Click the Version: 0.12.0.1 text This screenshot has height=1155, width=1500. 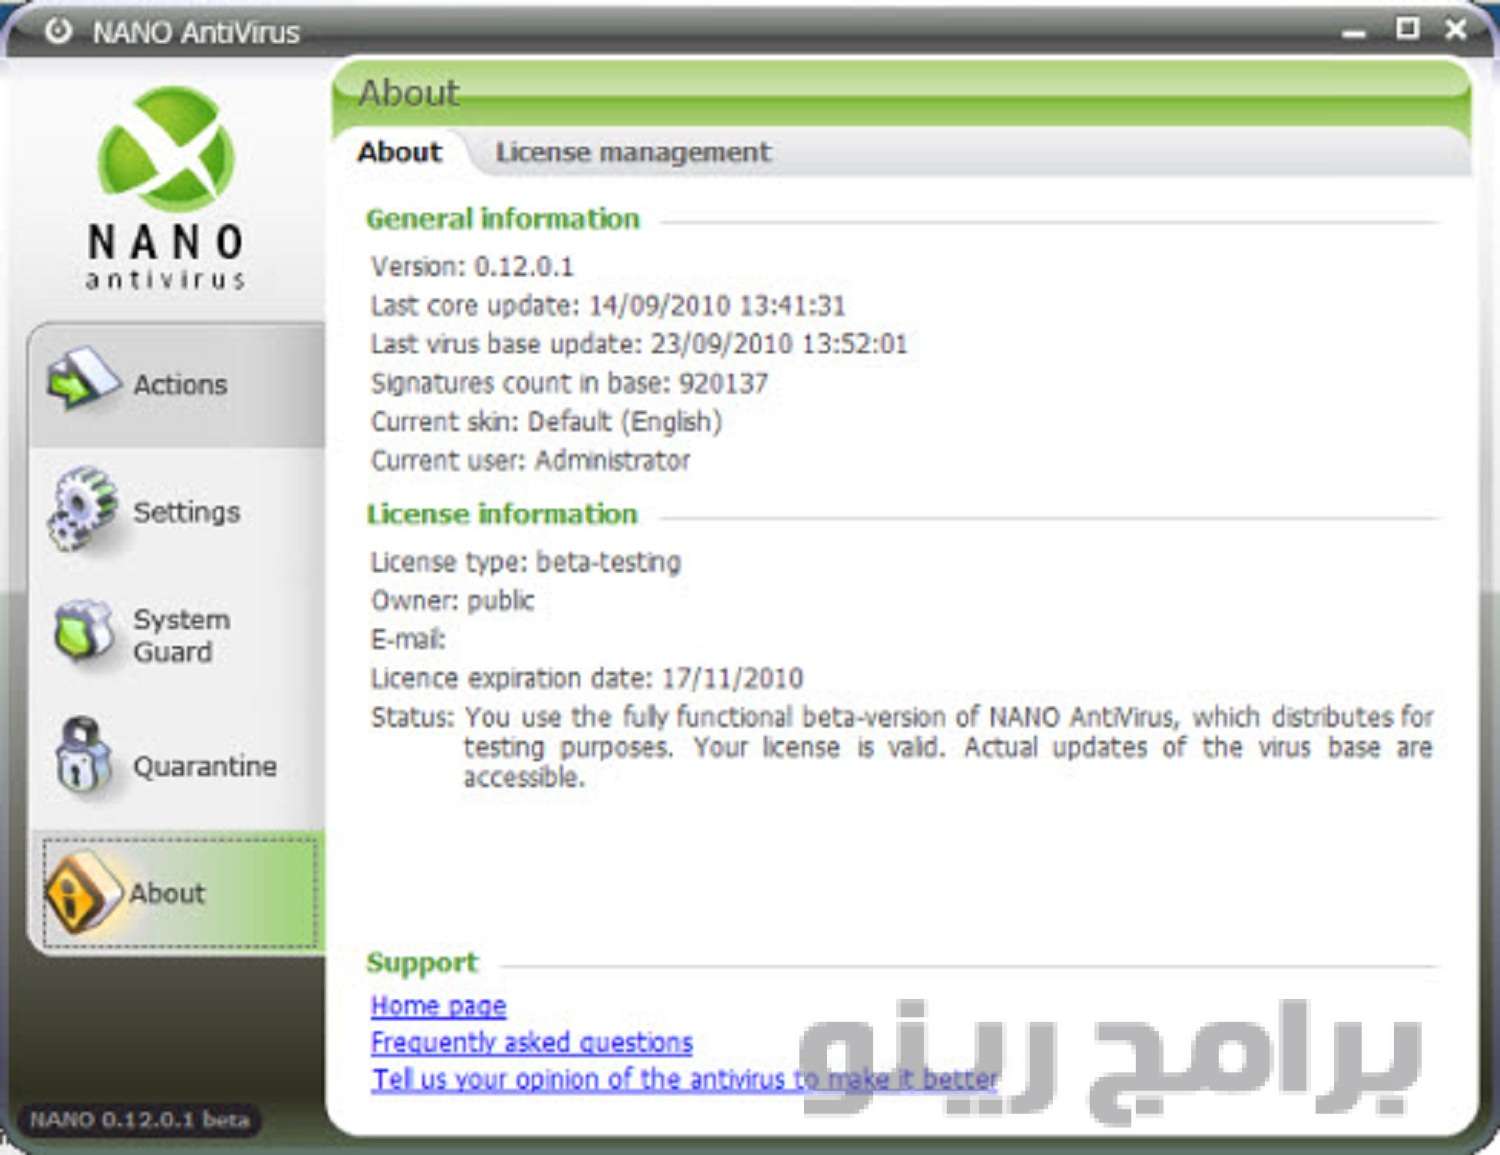point(472,267)
